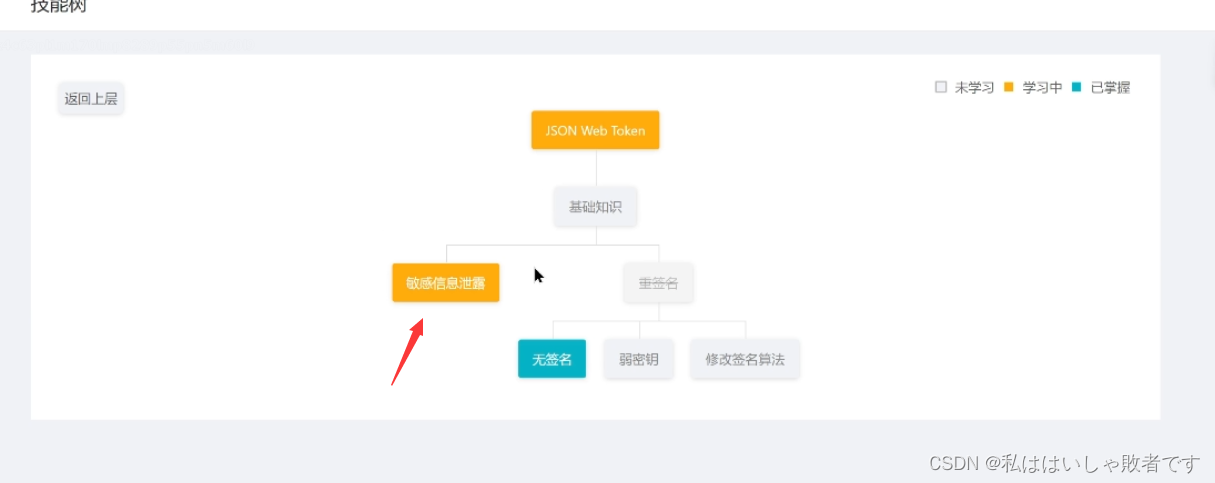This screenshot has height=483, width=1215.
Task: Click the 返回上层 button
Action: 91,99
